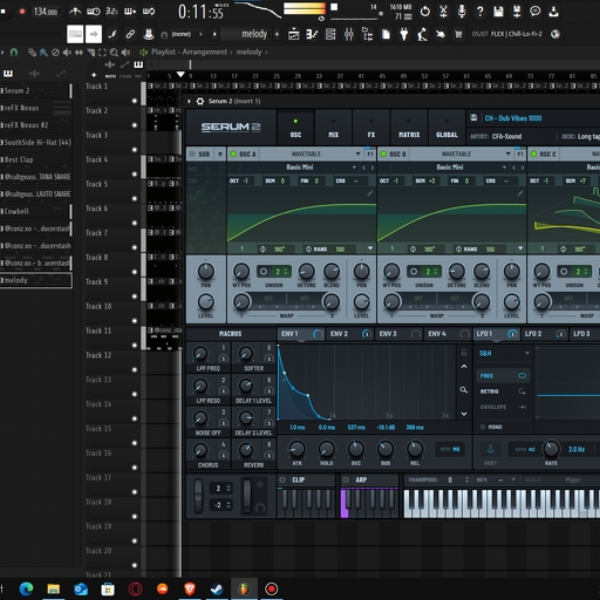
Task: Toggle the metronome icon
Action: click(75, 11)
